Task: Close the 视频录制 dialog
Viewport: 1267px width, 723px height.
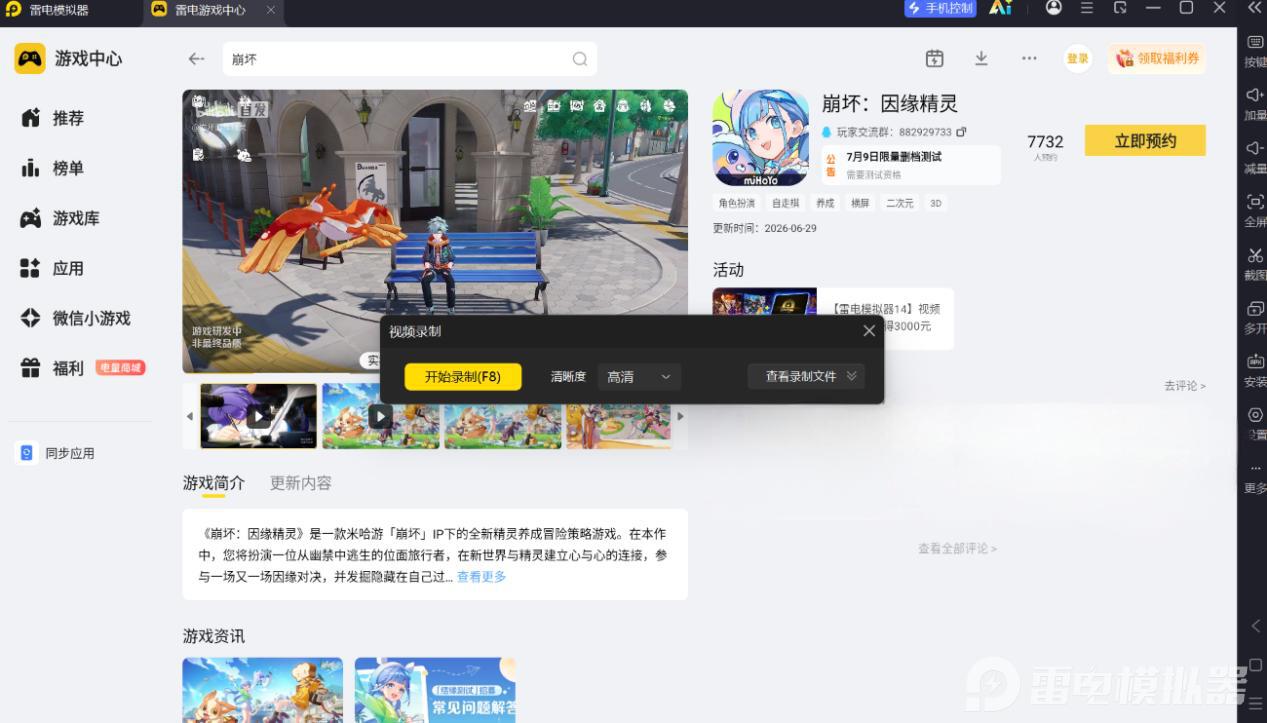Action: pos(869,331)
